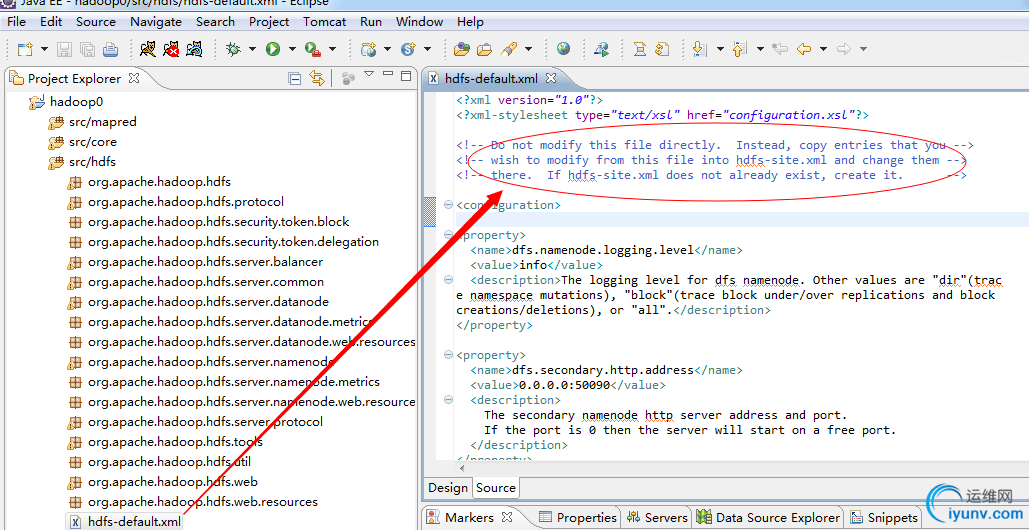This screenshot has width=1029, height=530.
Task: Click the Debug bug icon
Action: (x=233, y=49)
